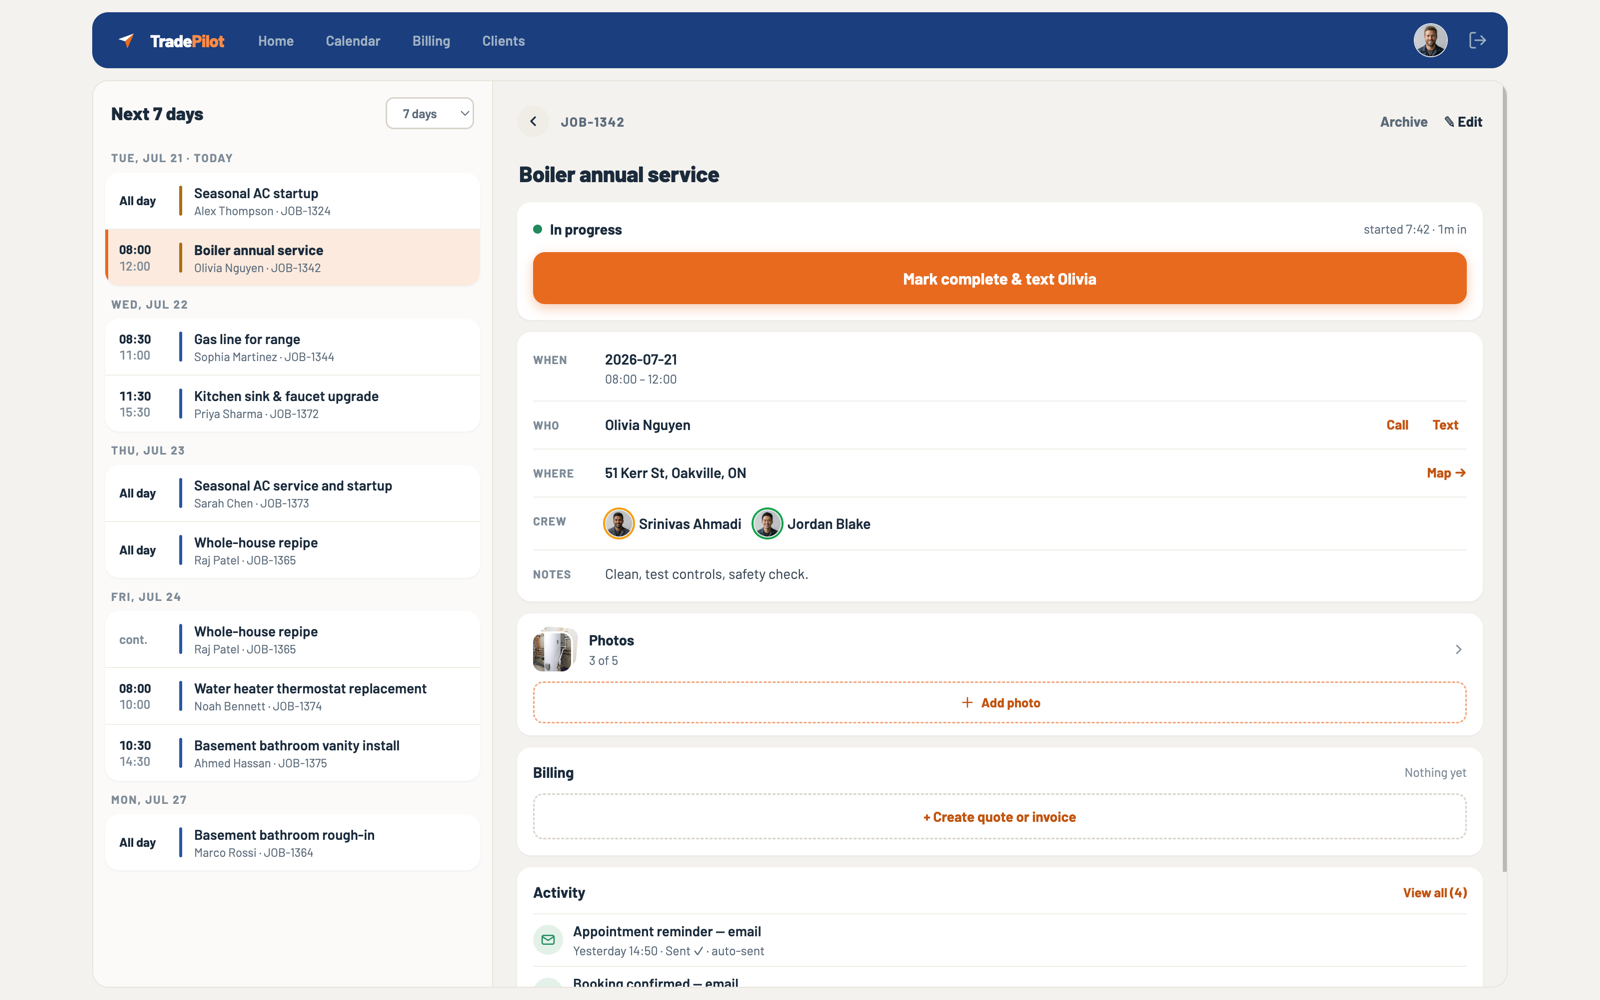
Task: Archive job JOB-1342
Action: [x=1404, y=122]
